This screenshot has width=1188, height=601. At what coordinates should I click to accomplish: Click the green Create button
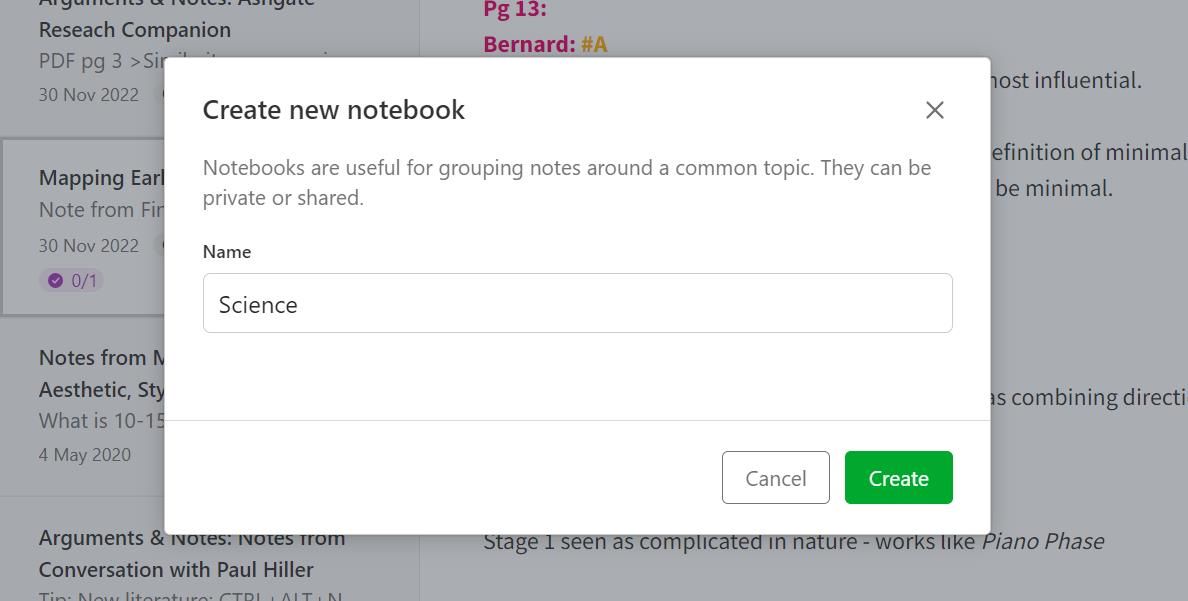(897, 477)
